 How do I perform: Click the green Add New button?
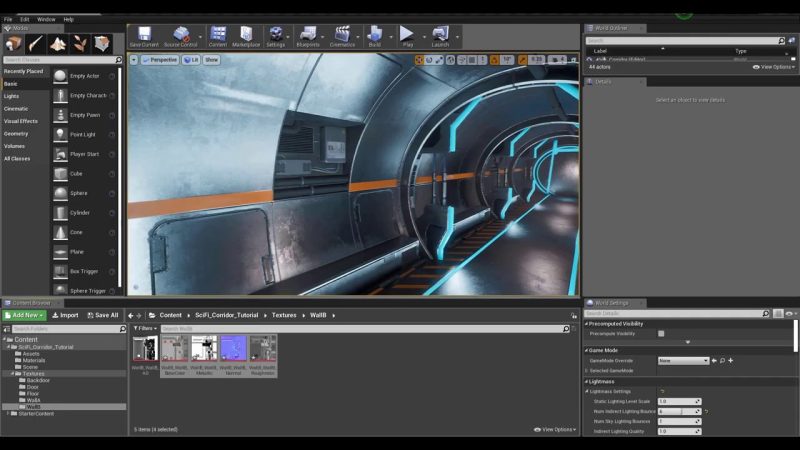pos(23,315)
